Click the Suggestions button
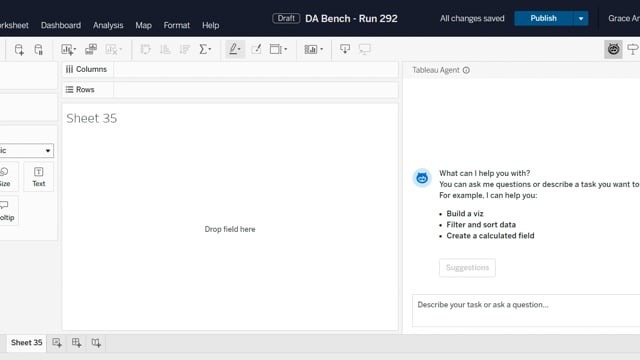This screenshot has width=640, height=360. 467,268
